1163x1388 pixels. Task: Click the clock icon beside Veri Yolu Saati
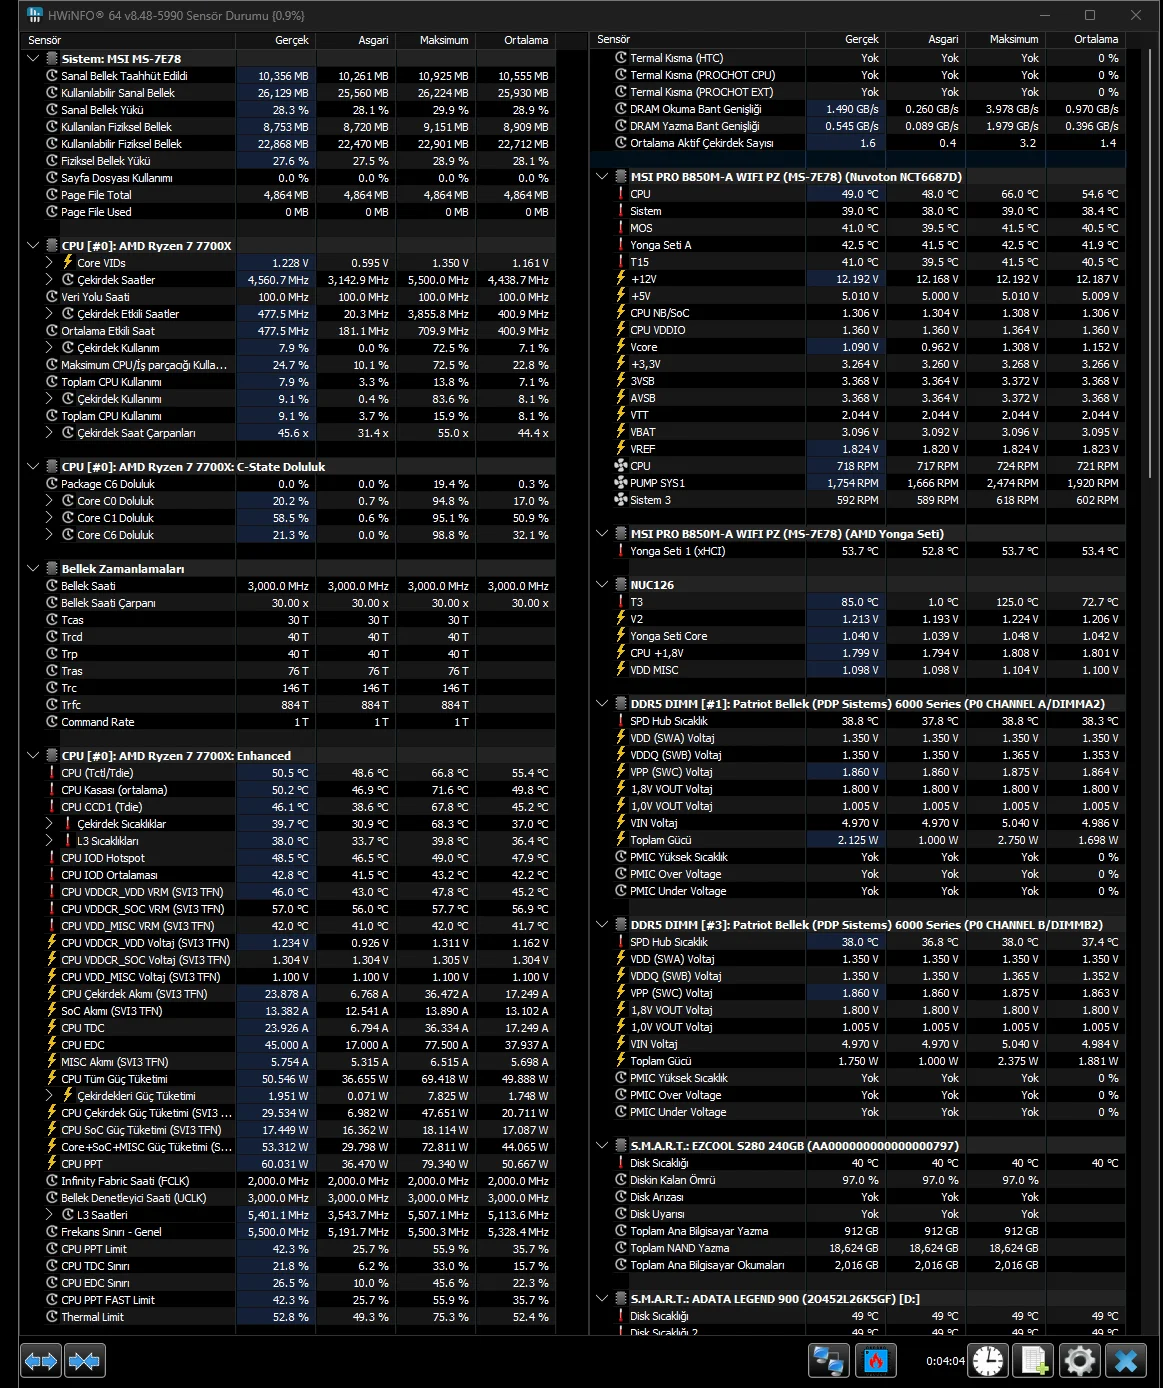pyautogui.click(x=52, y=297)
